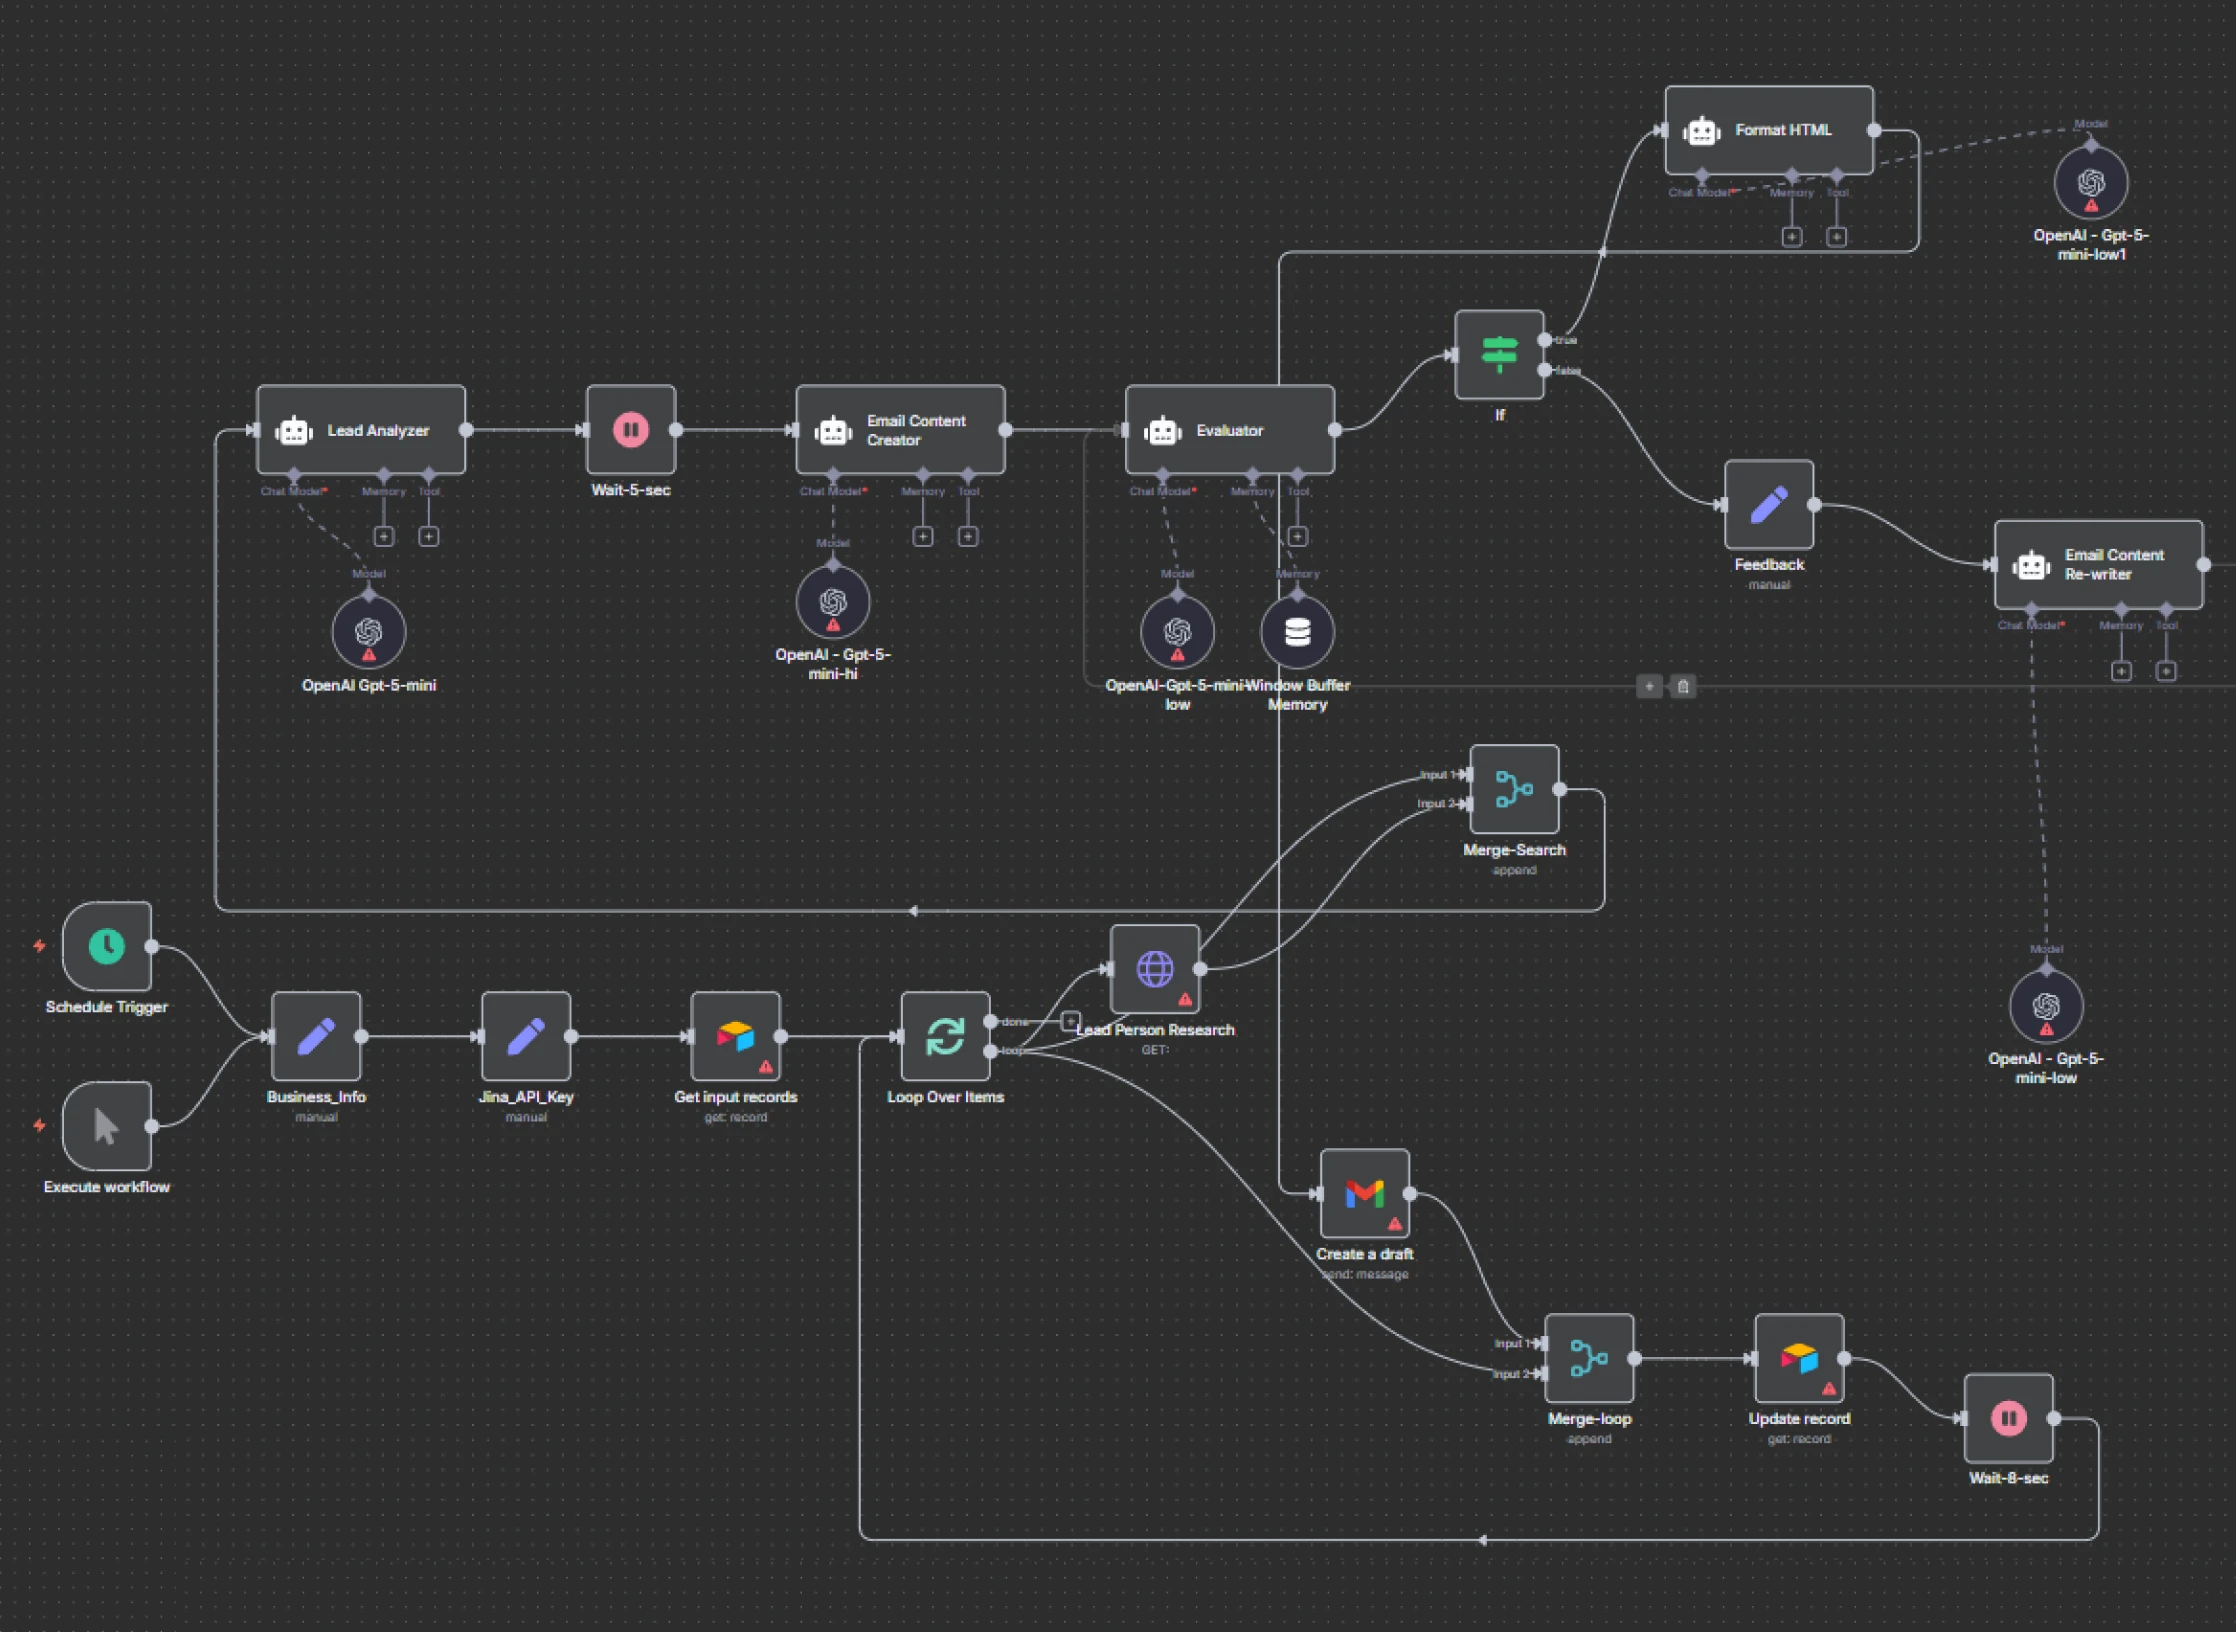Viewport: 2236px width, 1632px height.
Task: Select the Email Content Re-writer agent
Action: click(x=2098, y=564)
